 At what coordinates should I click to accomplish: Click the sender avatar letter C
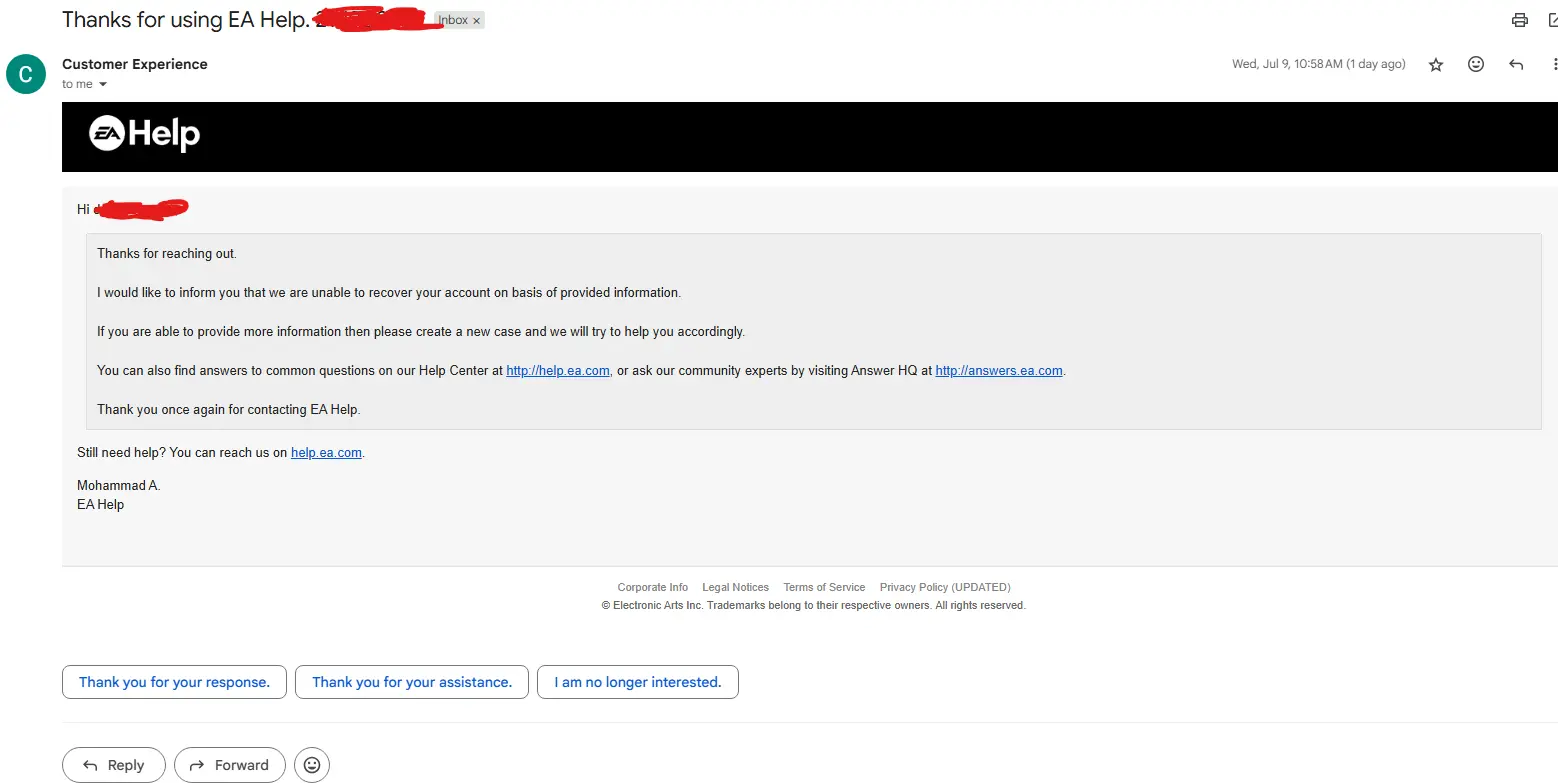point(26,73)
